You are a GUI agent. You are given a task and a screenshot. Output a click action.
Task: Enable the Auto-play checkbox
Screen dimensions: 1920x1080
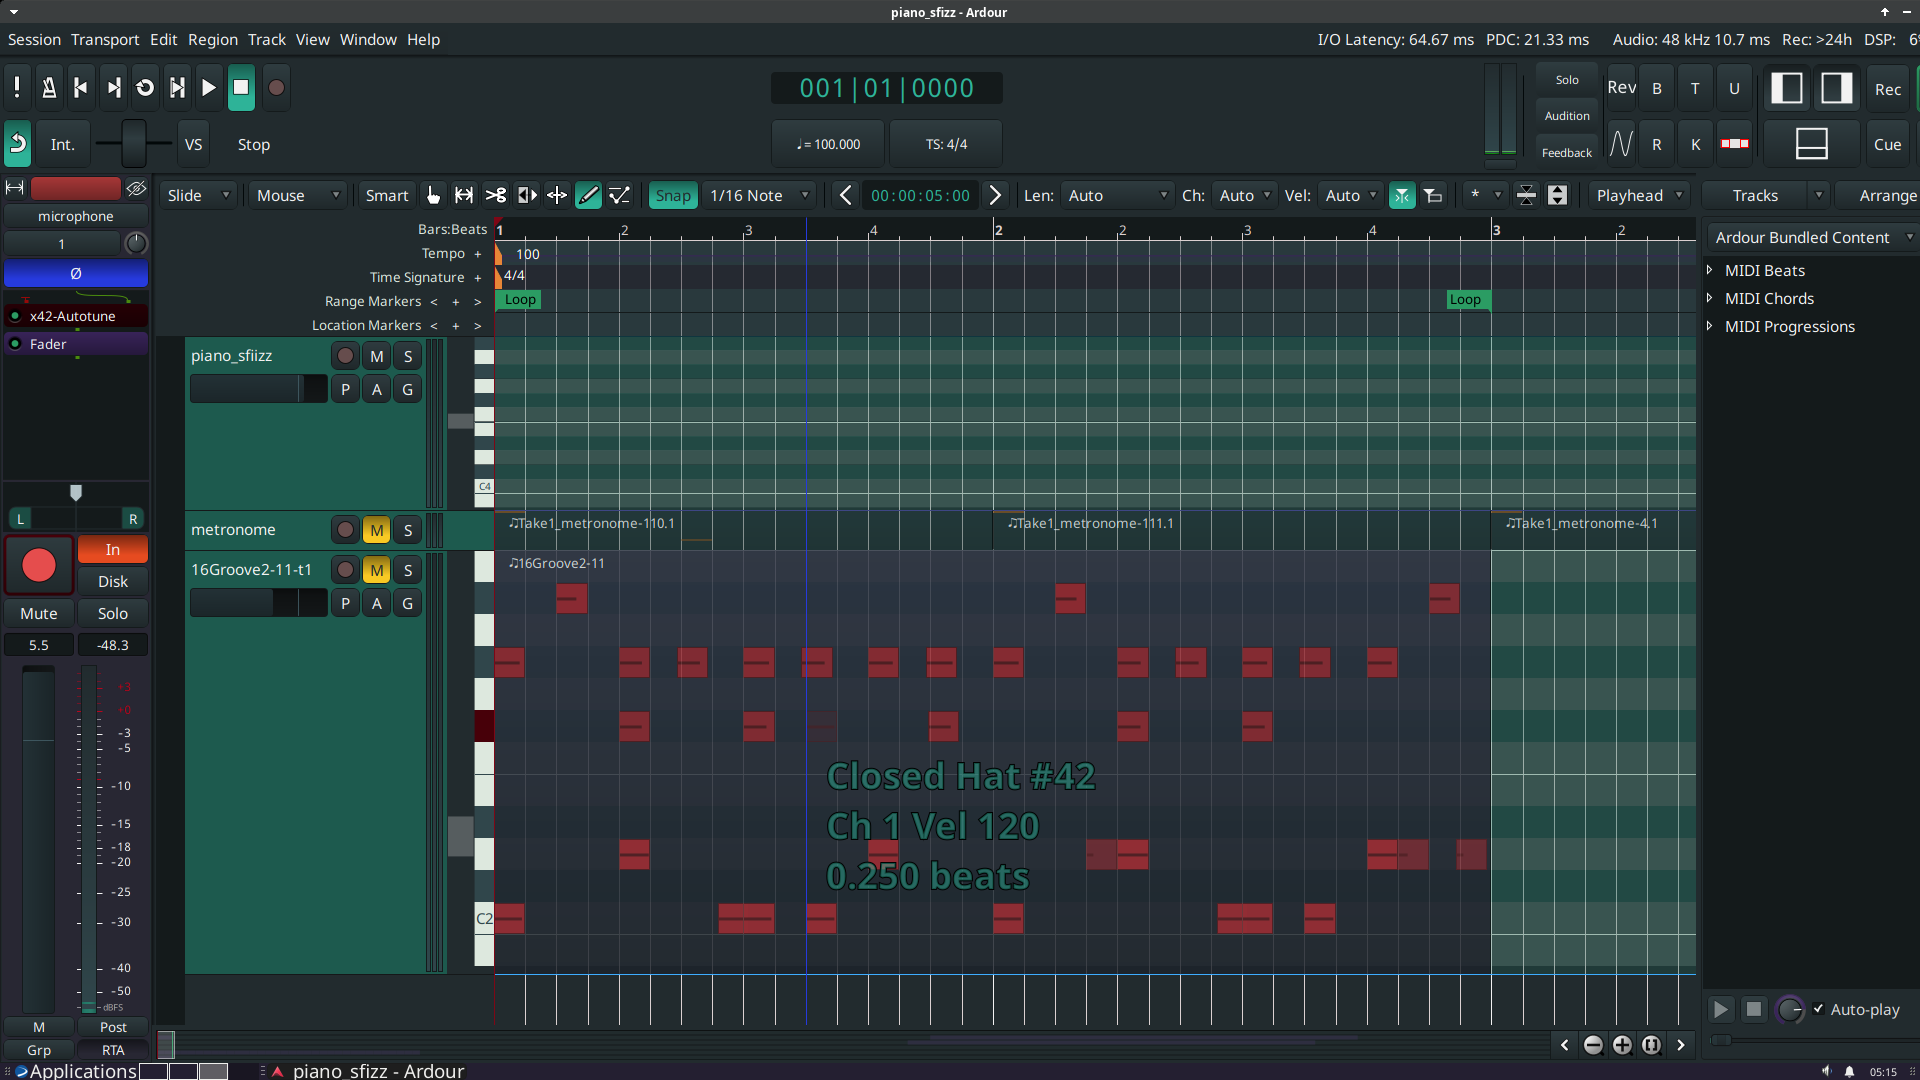click(1818, 1009)
